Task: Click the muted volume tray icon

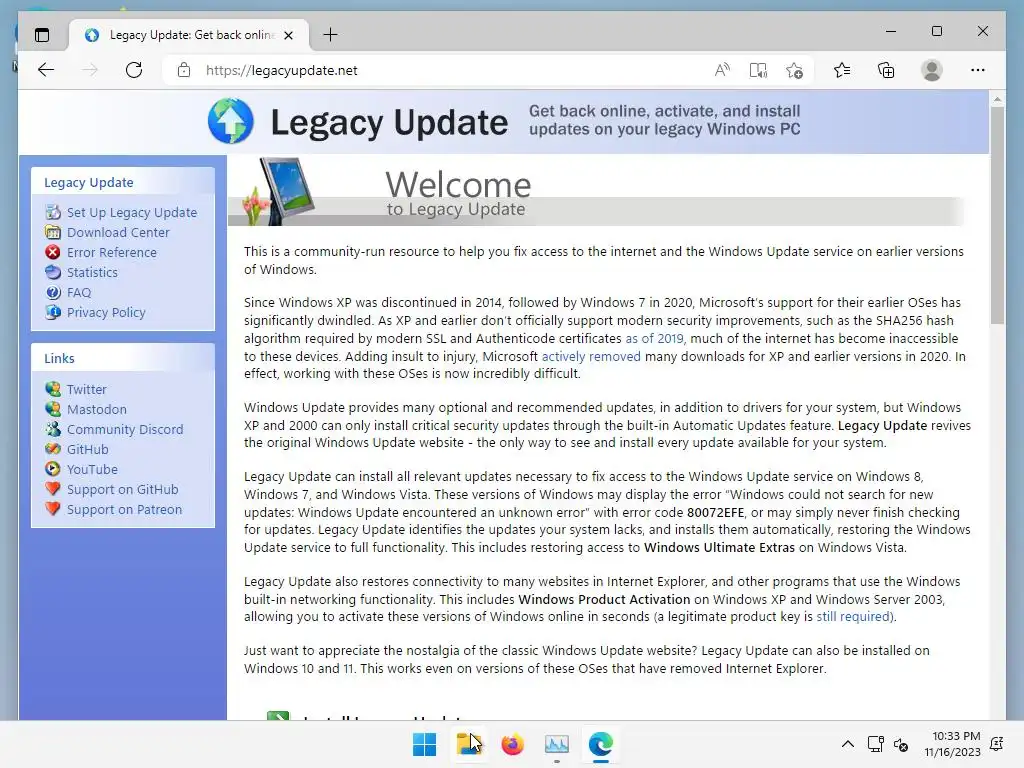Action: click(x=901, y=744)
